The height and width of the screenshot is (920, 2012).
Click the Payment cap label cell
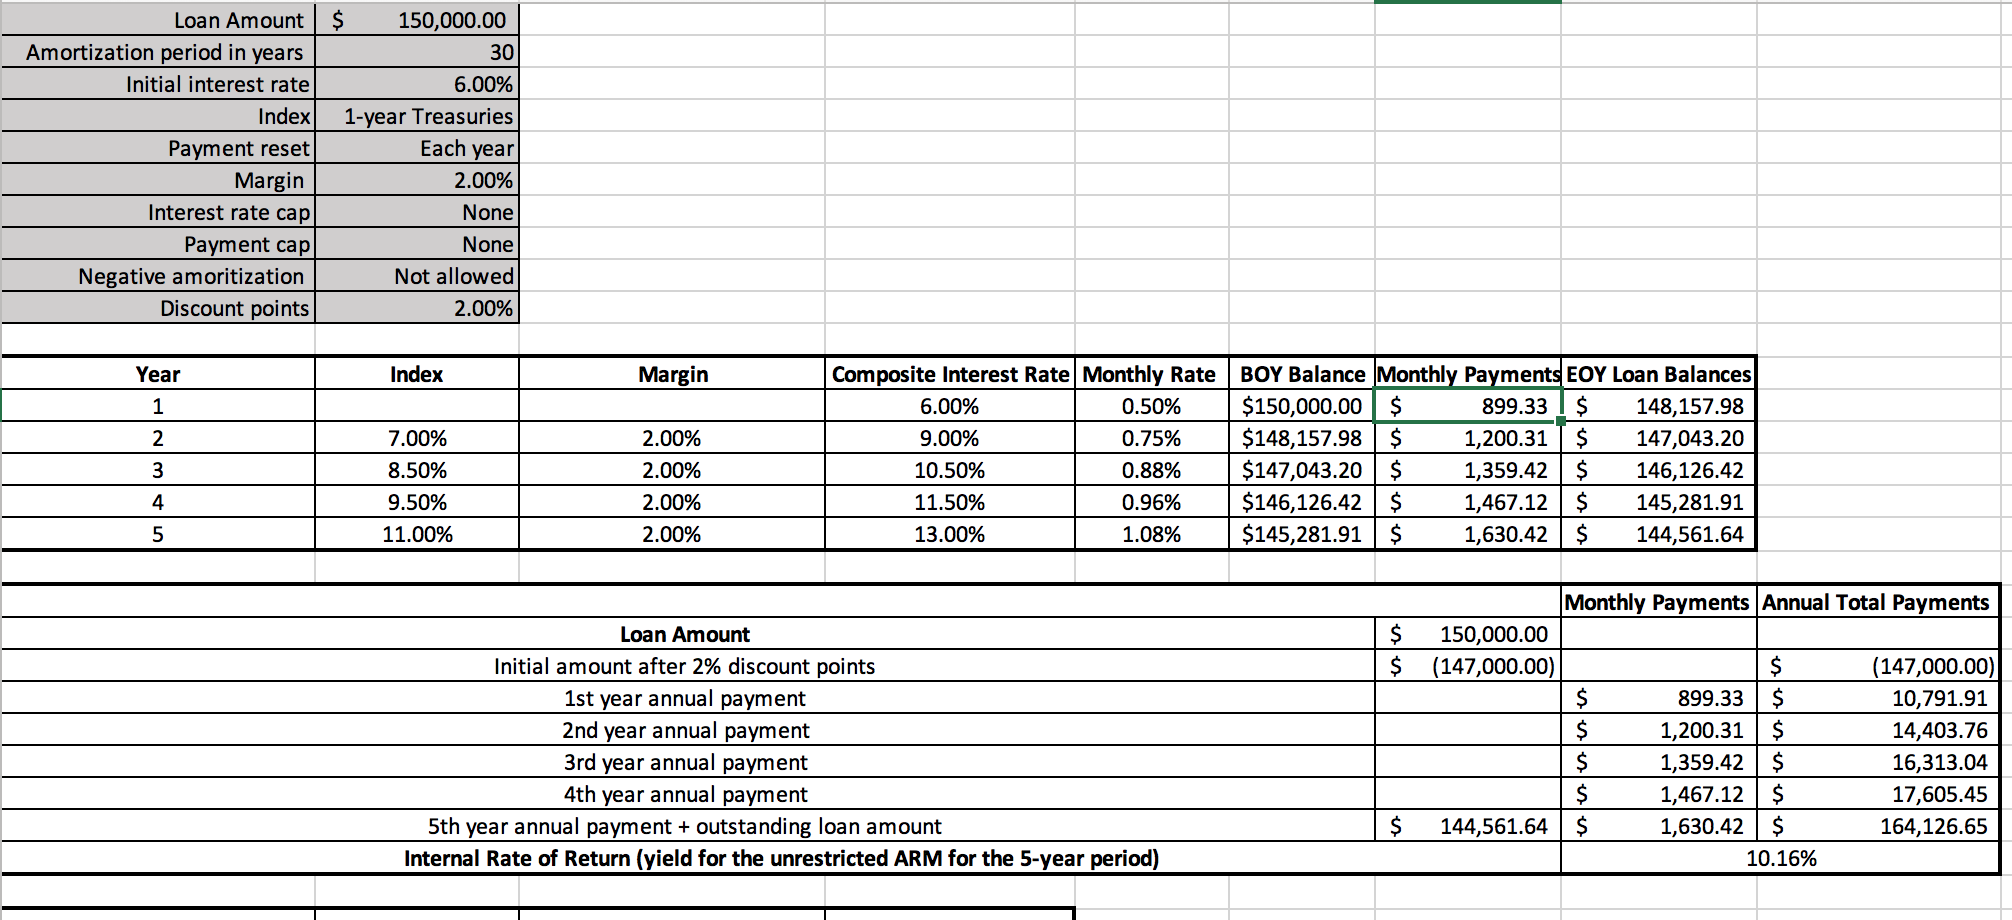tap(158, 244)
